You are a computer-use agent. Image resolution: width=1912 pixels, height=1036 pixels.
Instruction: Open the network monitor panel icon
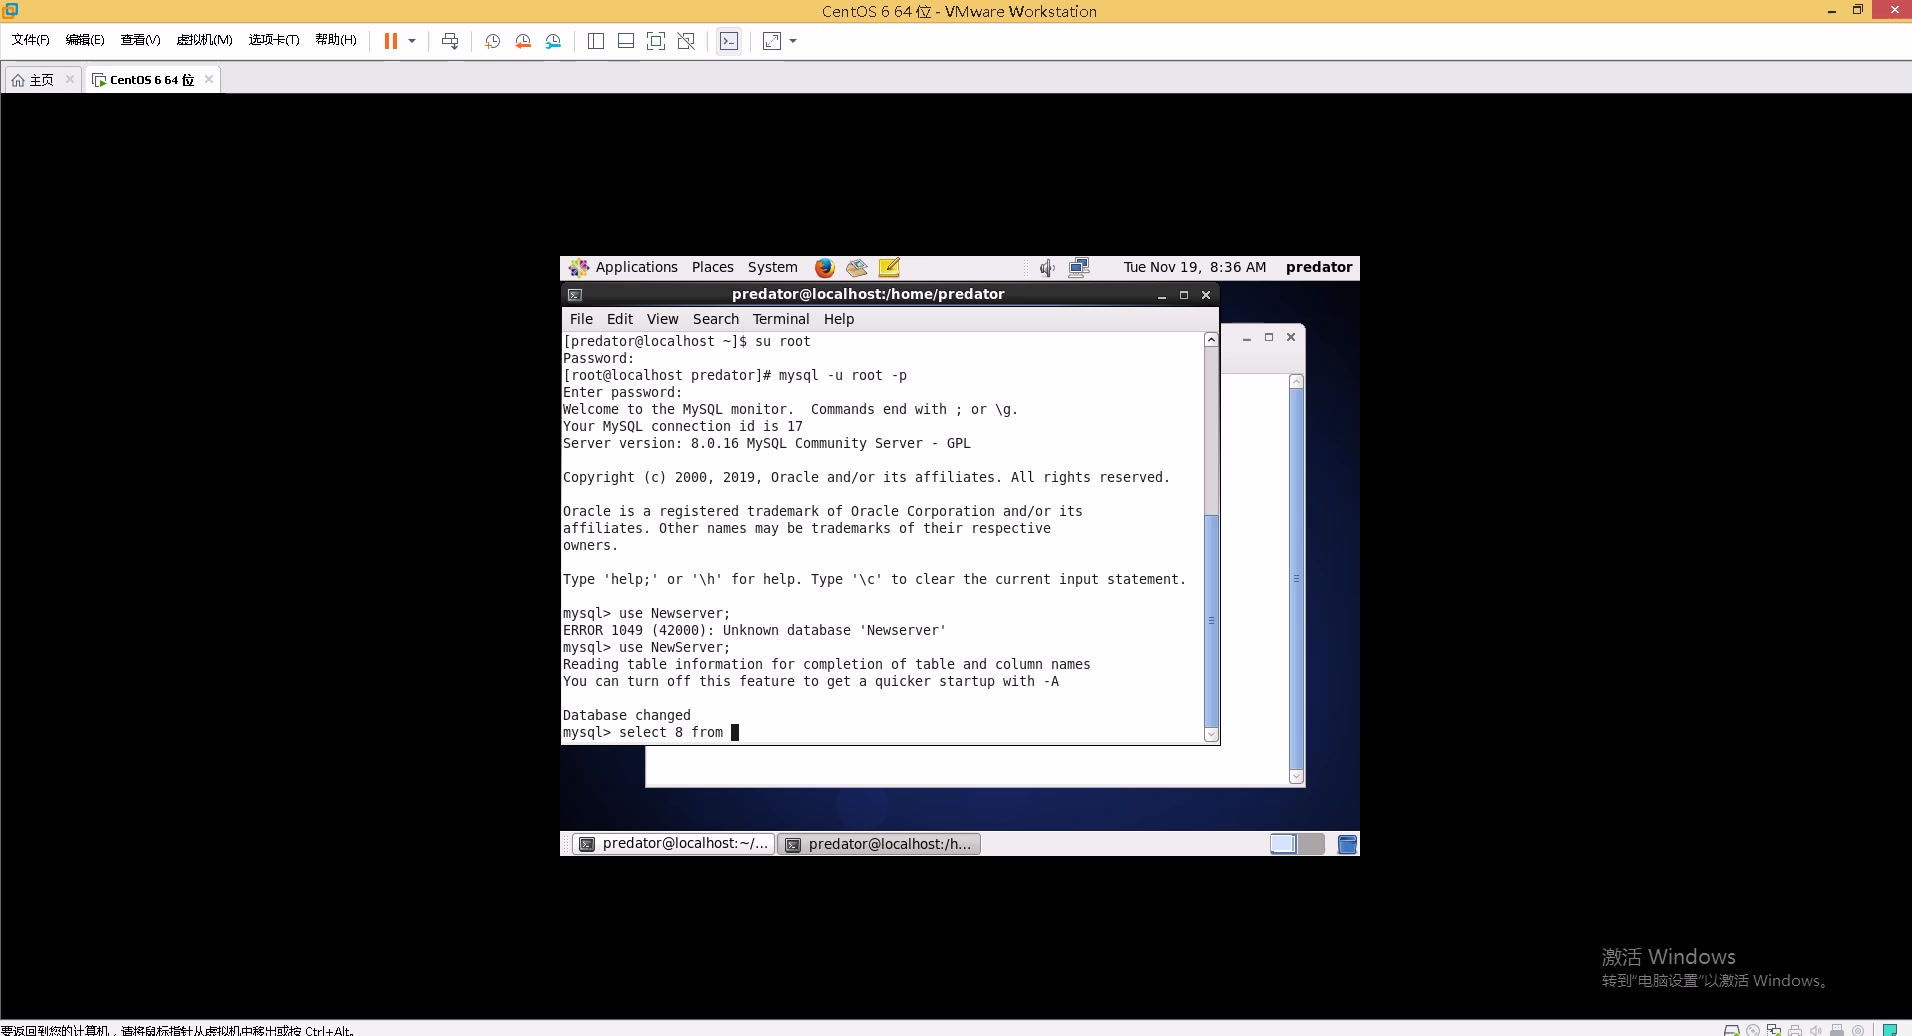click(1080, 267)
